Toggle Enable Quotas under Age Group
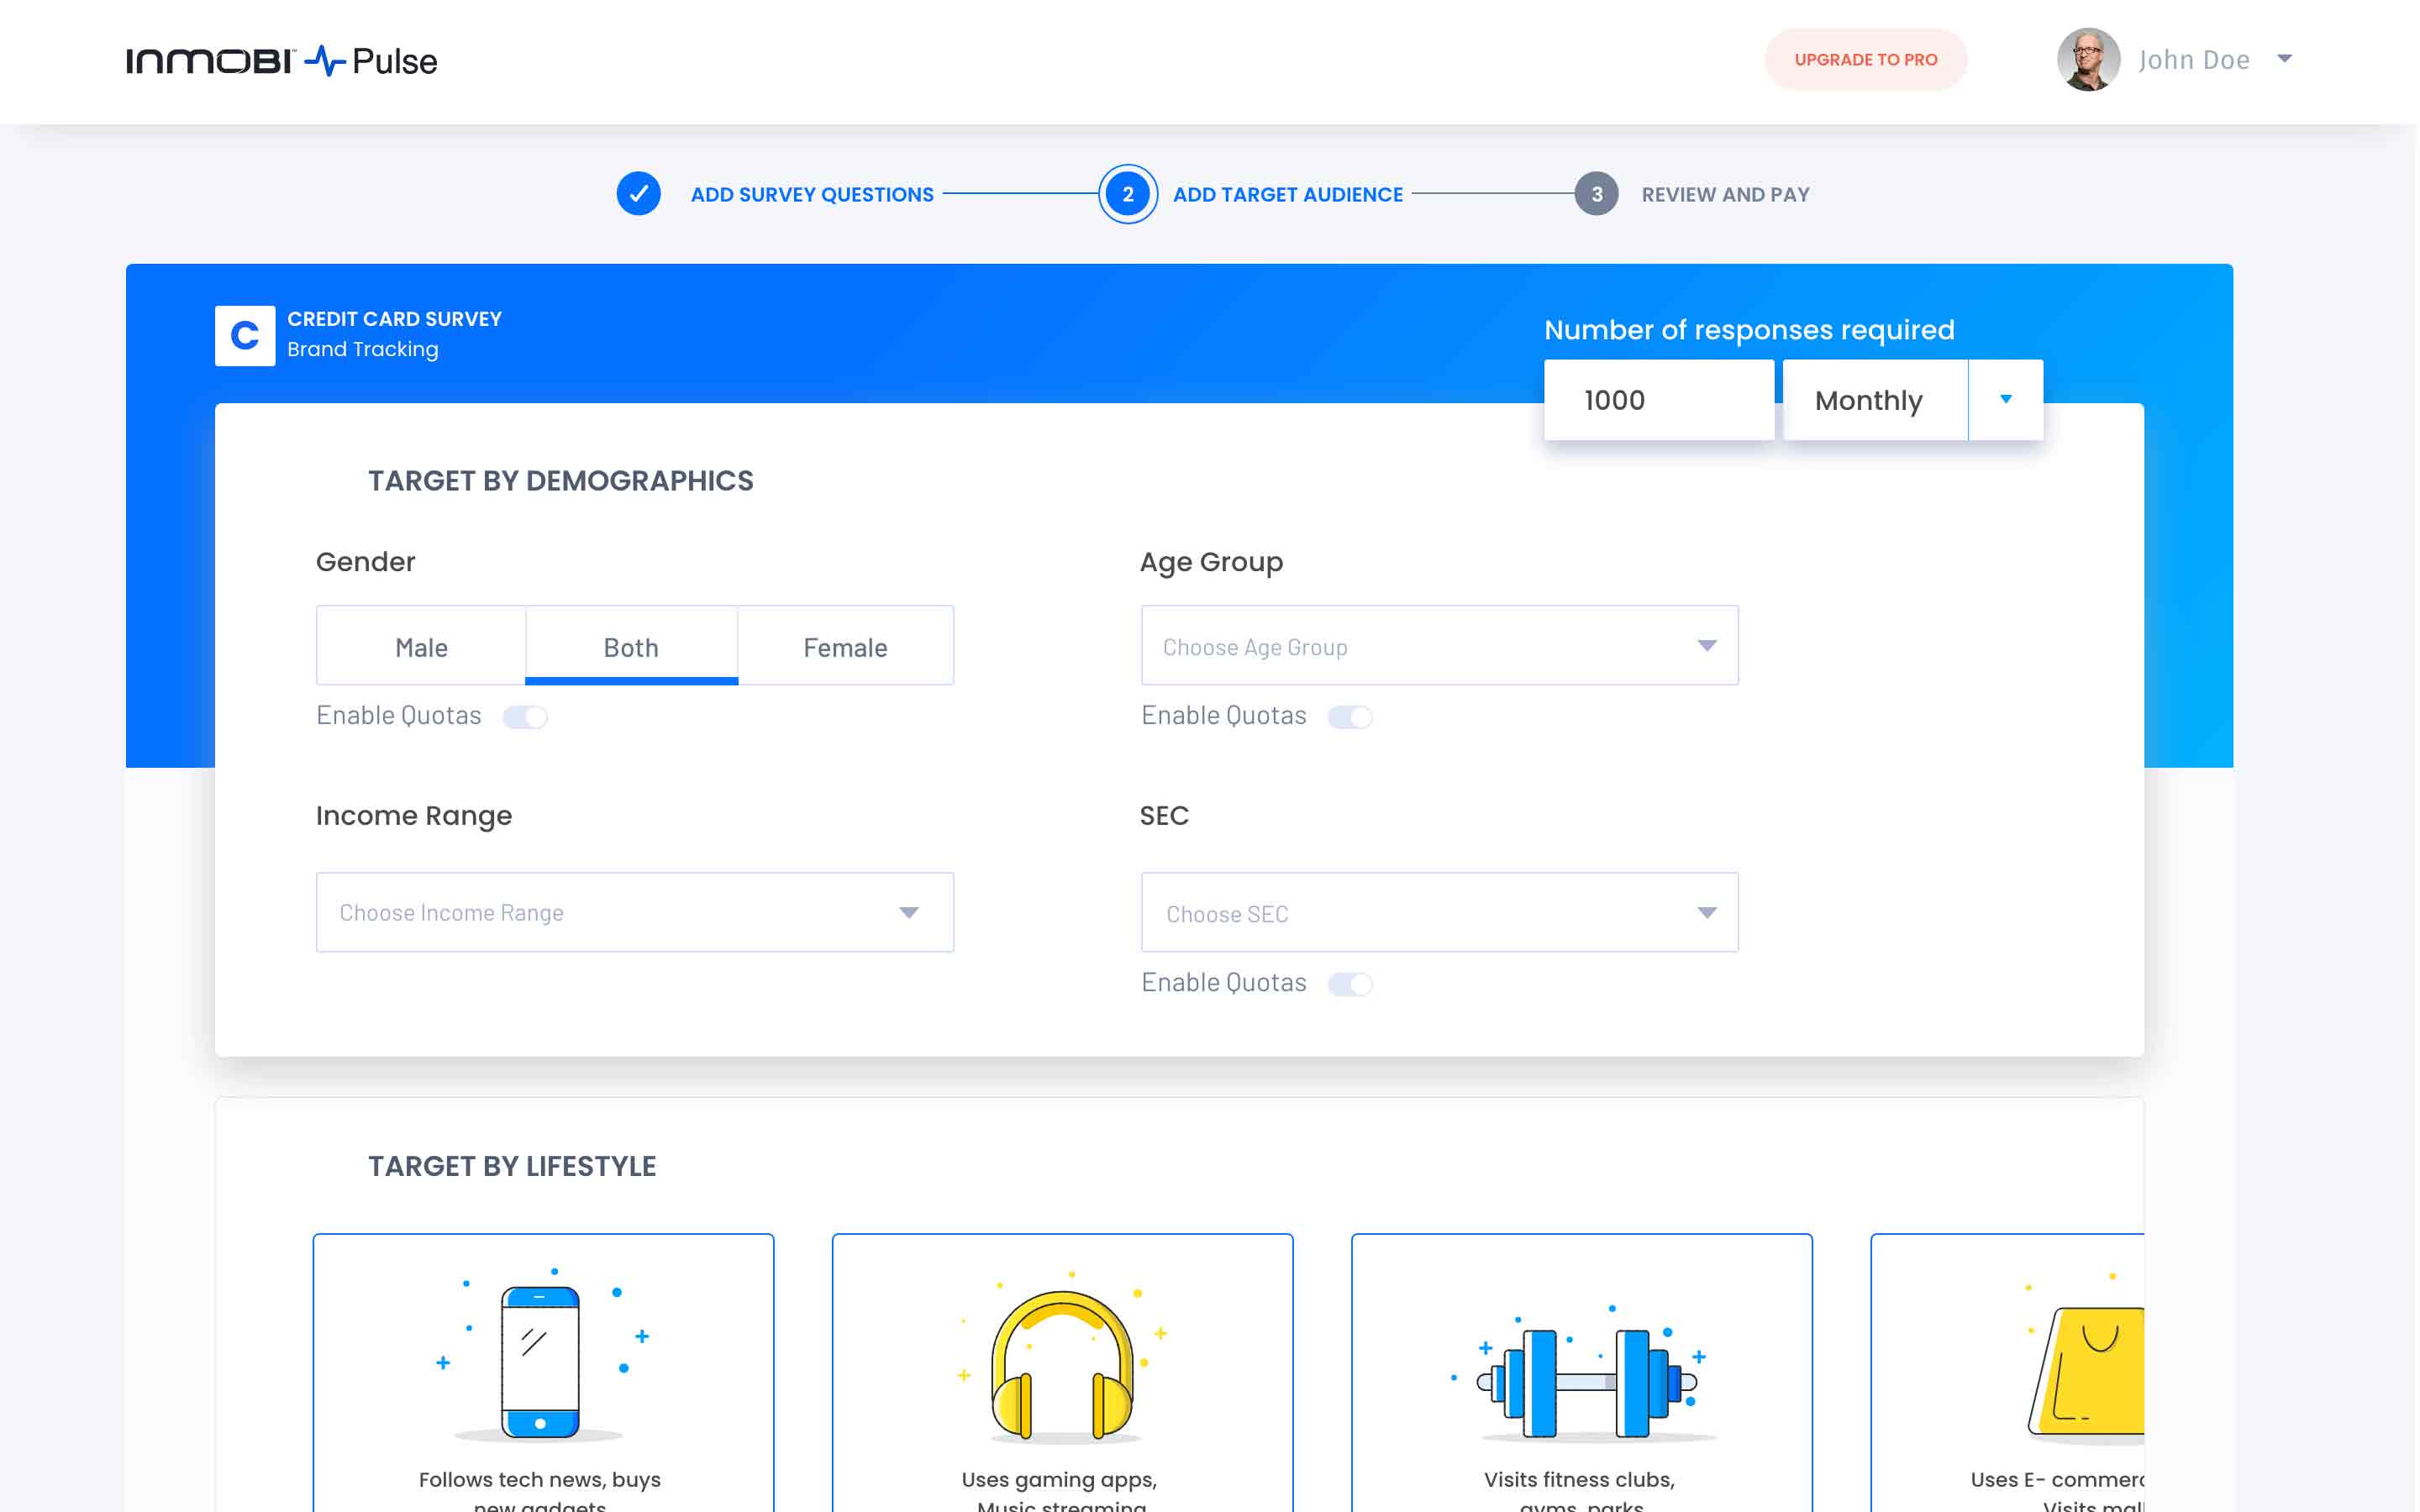This screenshot has height=1512, width=2420. [1350, 717]
